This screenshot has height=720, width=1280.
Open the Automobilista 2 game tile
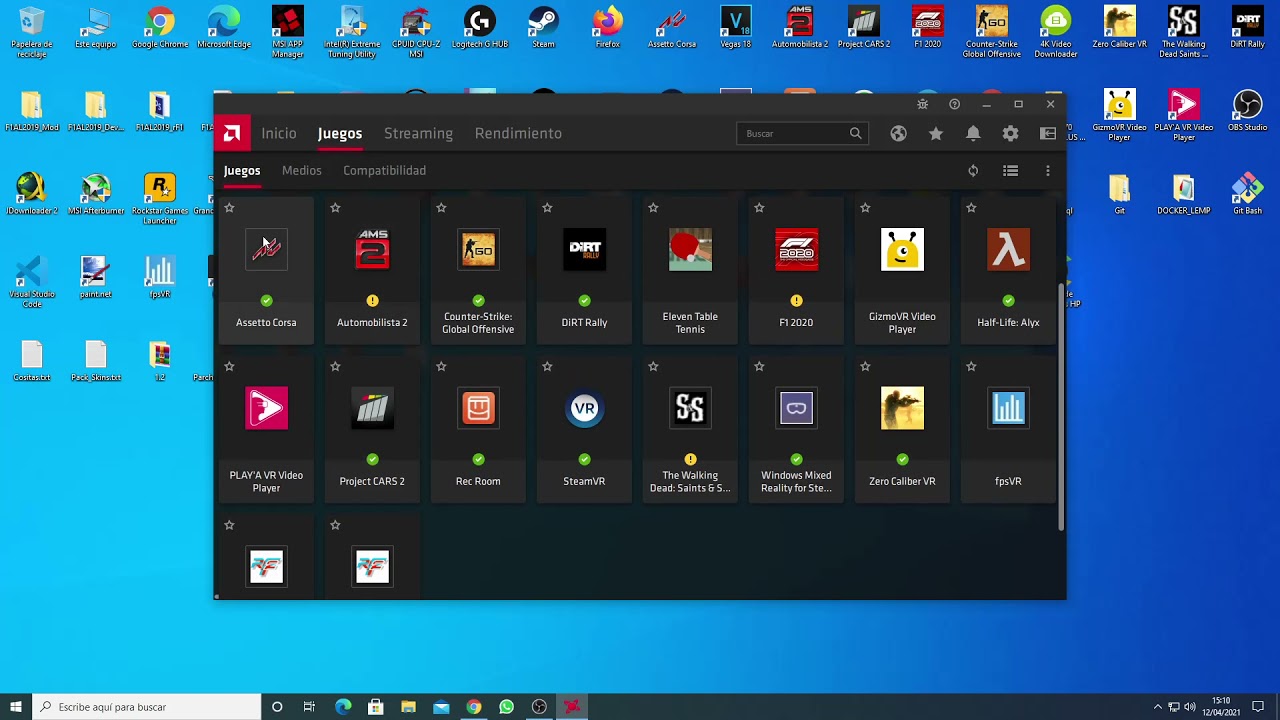click(372, 269)
